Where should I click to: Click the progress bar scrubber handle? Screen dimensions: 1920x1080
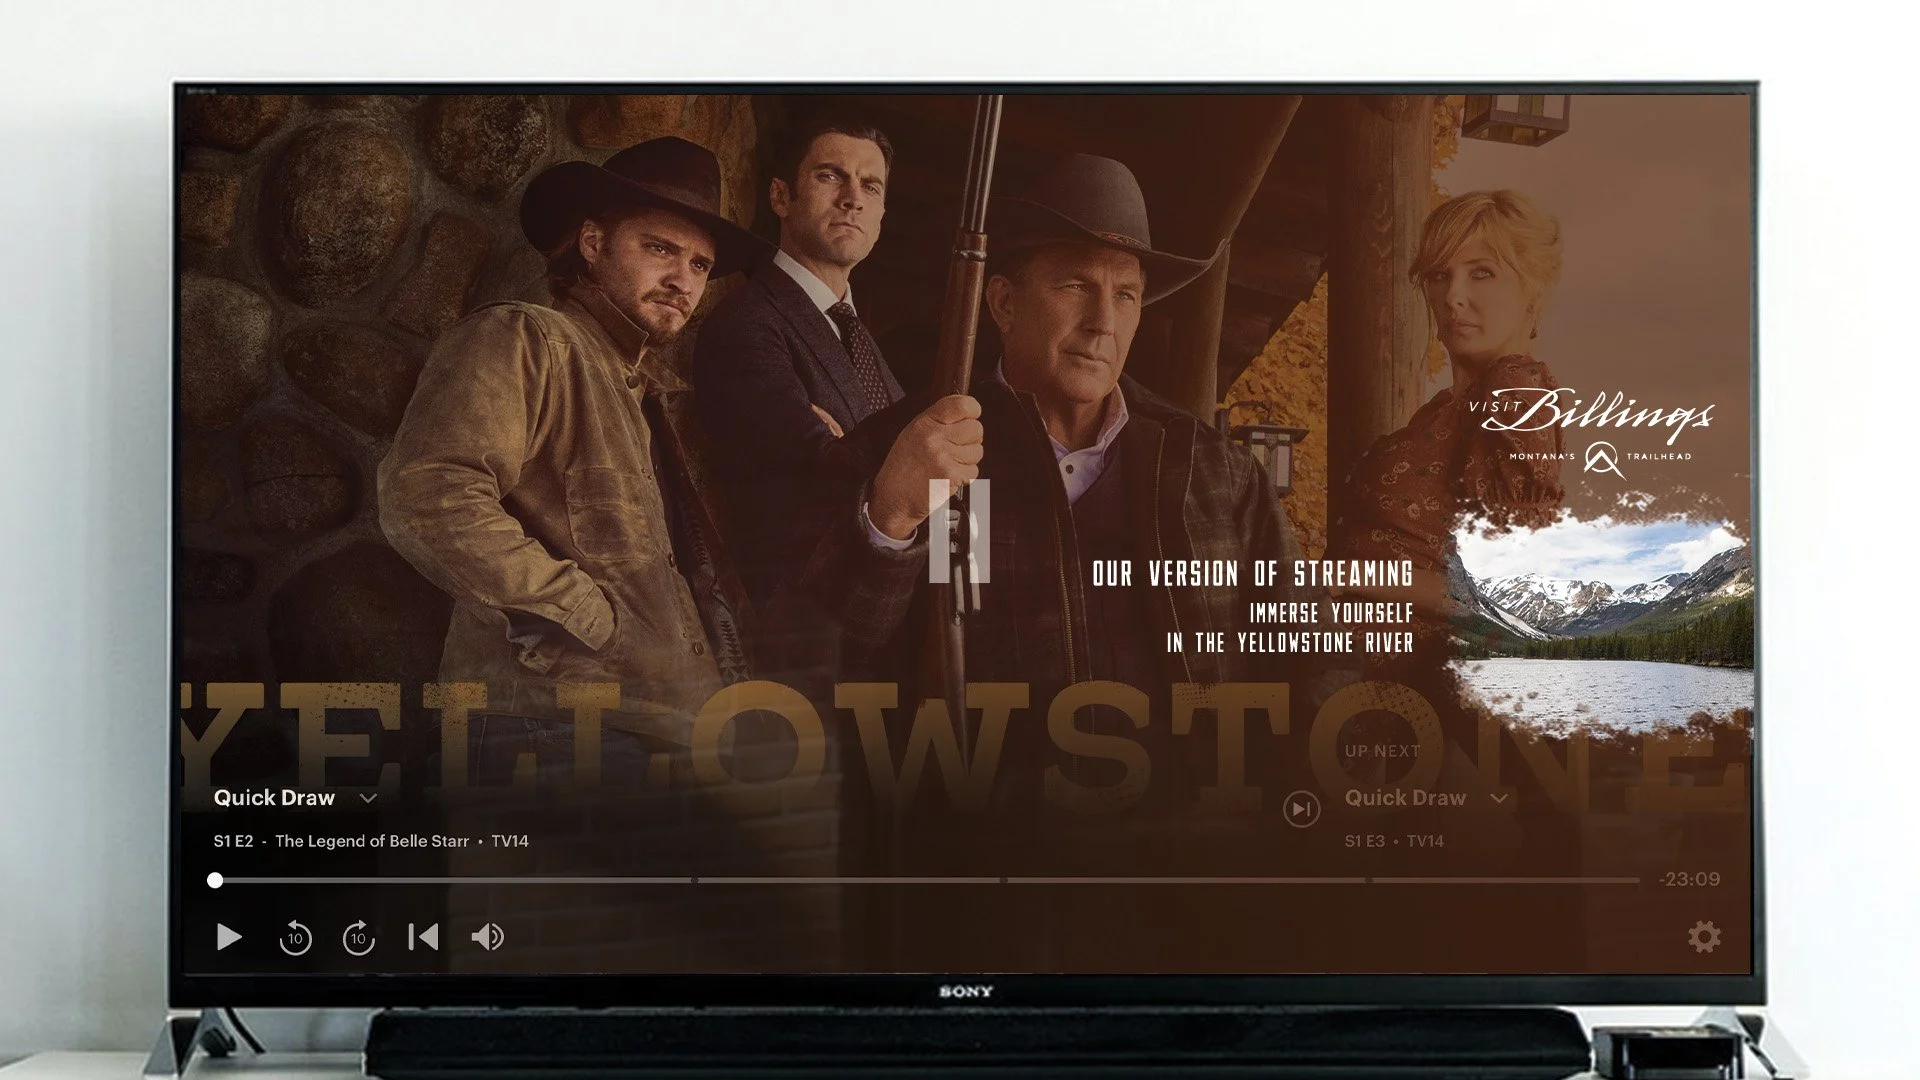pos(215,880)
